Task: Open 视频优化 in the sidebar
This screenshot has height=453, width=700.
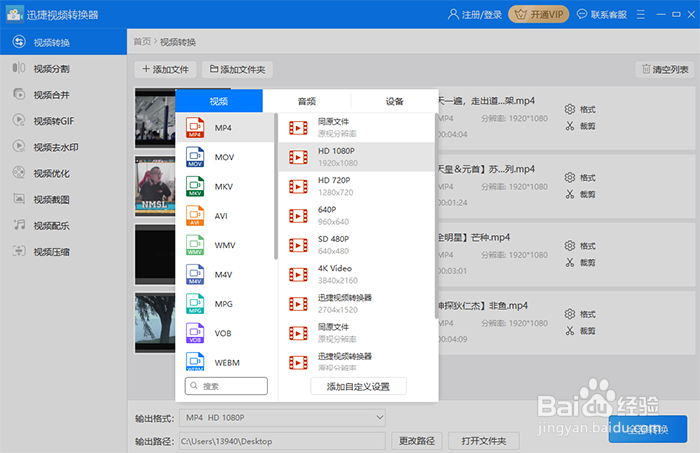Action: (63, 173)
